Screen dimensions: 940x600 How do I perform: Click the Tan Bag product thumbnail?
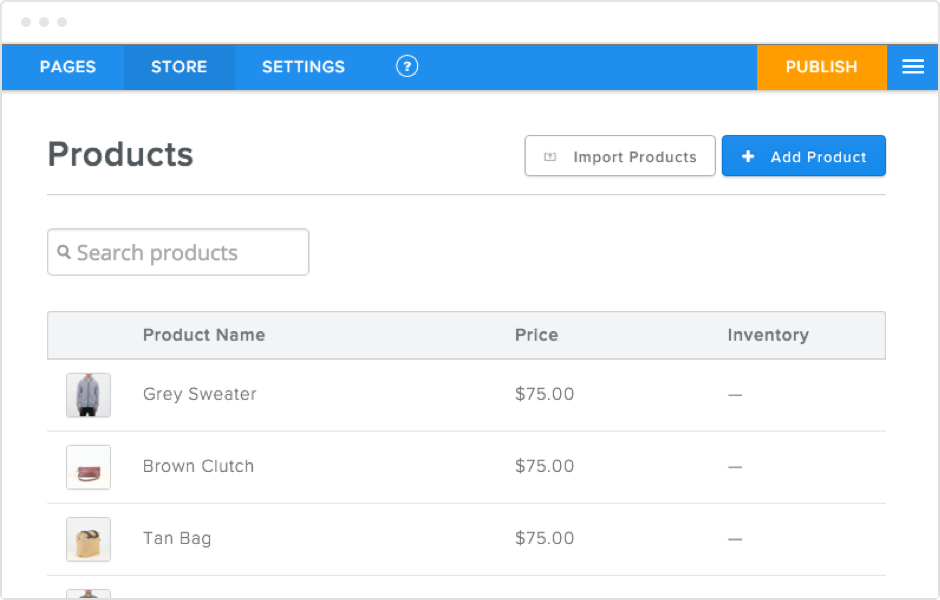[88, 538]
